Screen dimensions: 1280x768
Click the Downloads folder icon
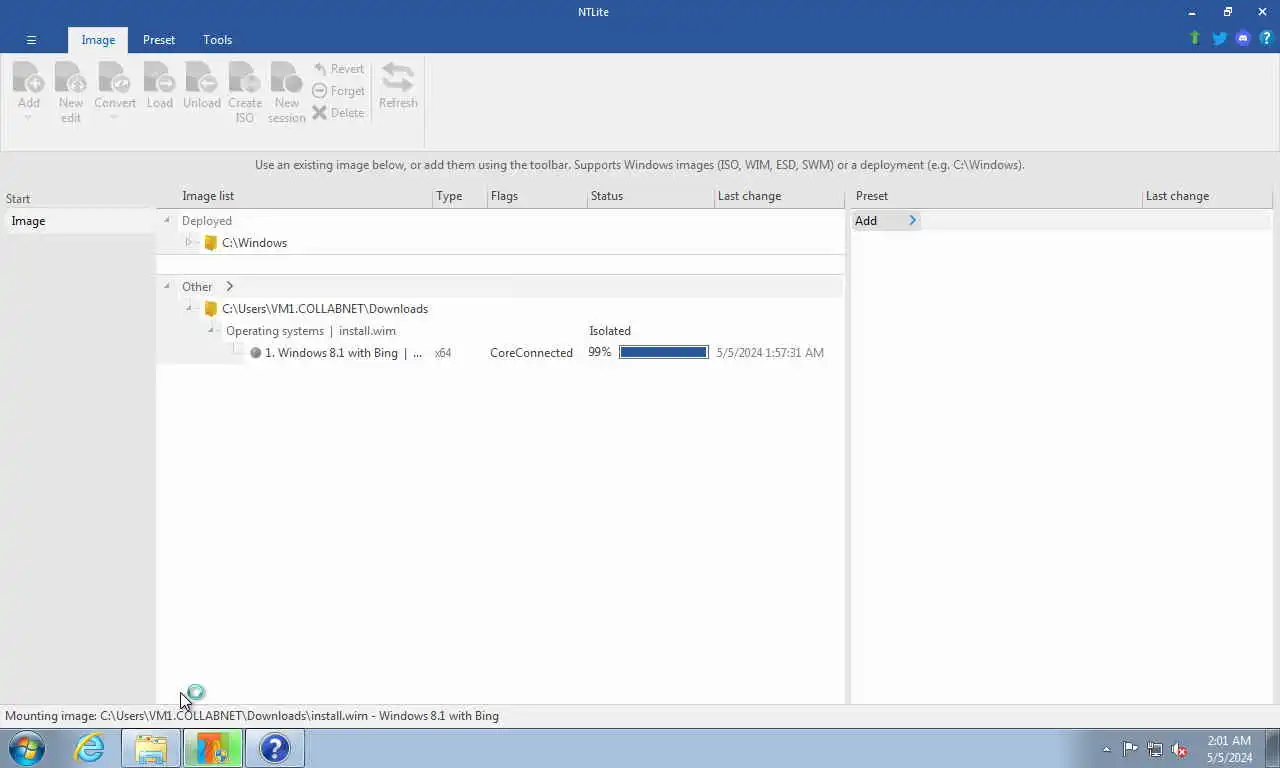tap(210, 309)
